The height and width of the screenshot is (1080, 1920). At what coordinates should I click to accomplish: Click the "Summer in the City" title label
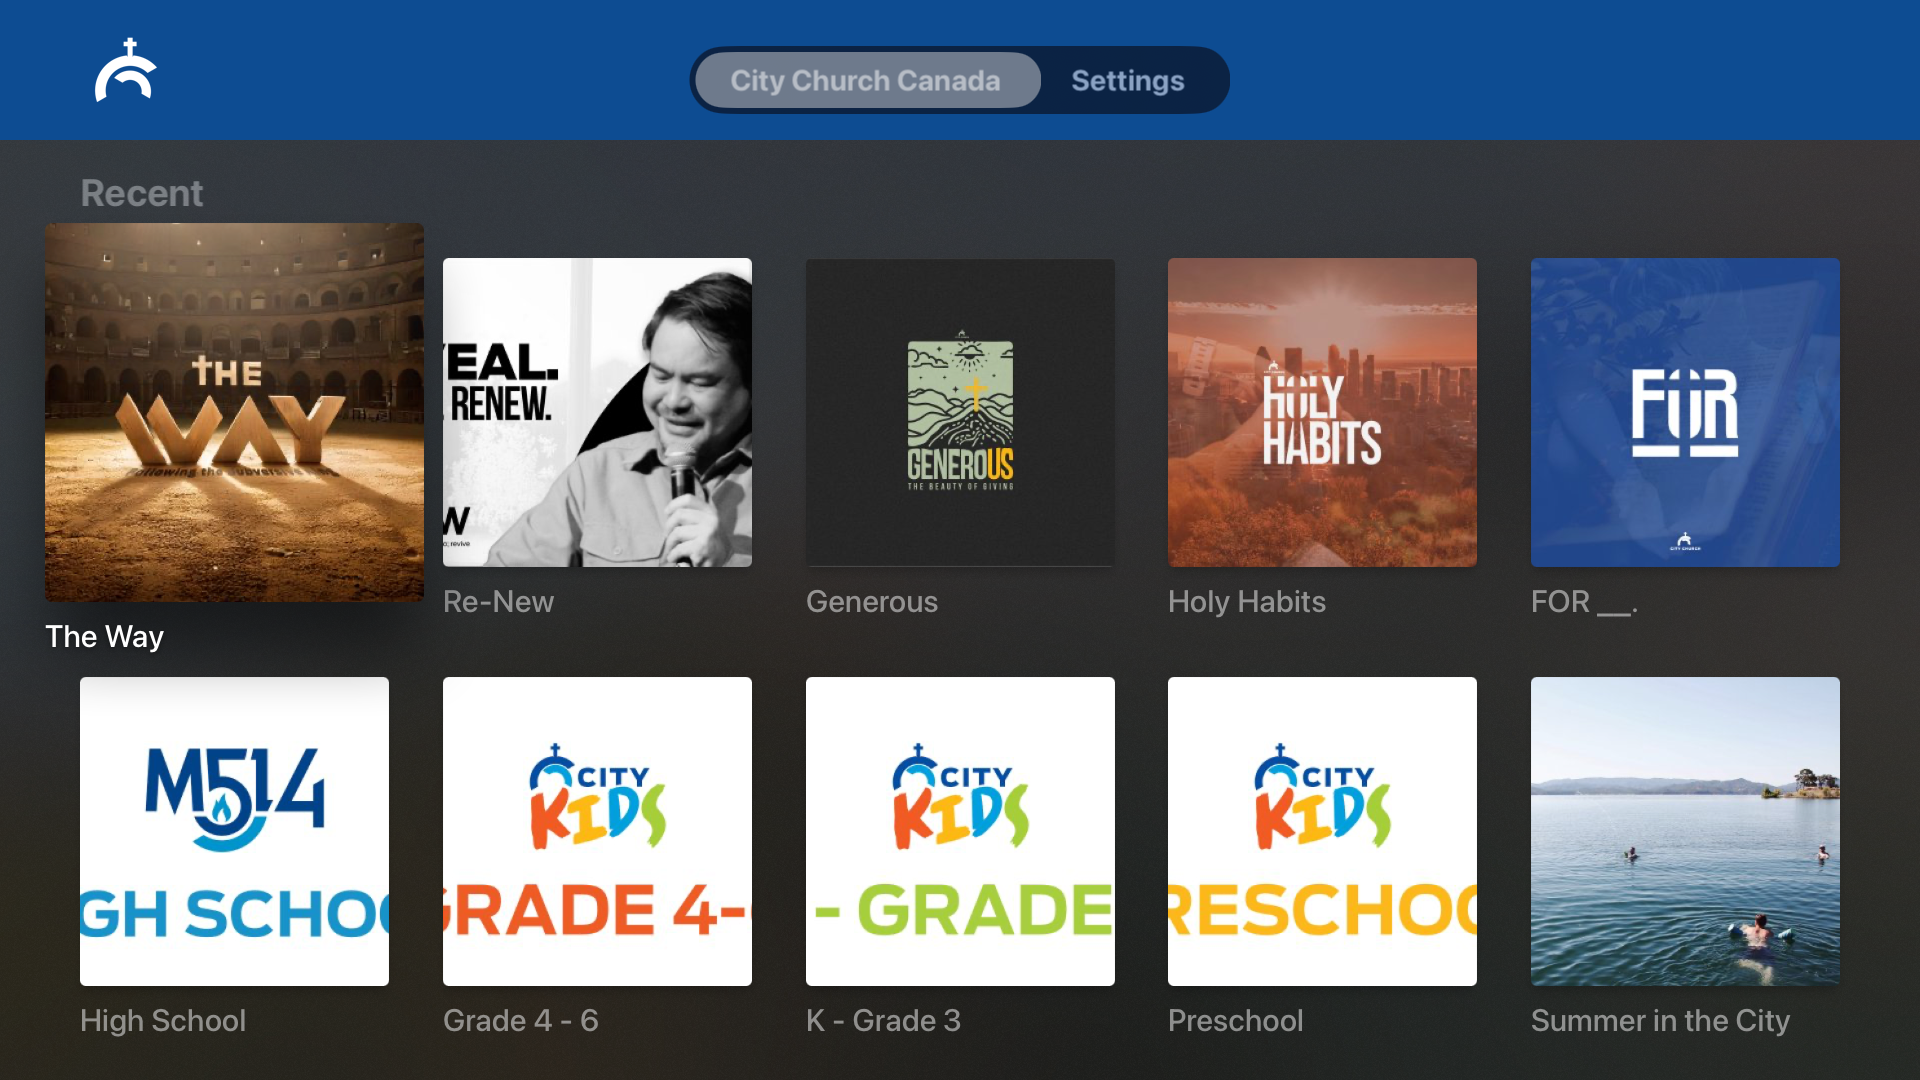1660,1021
